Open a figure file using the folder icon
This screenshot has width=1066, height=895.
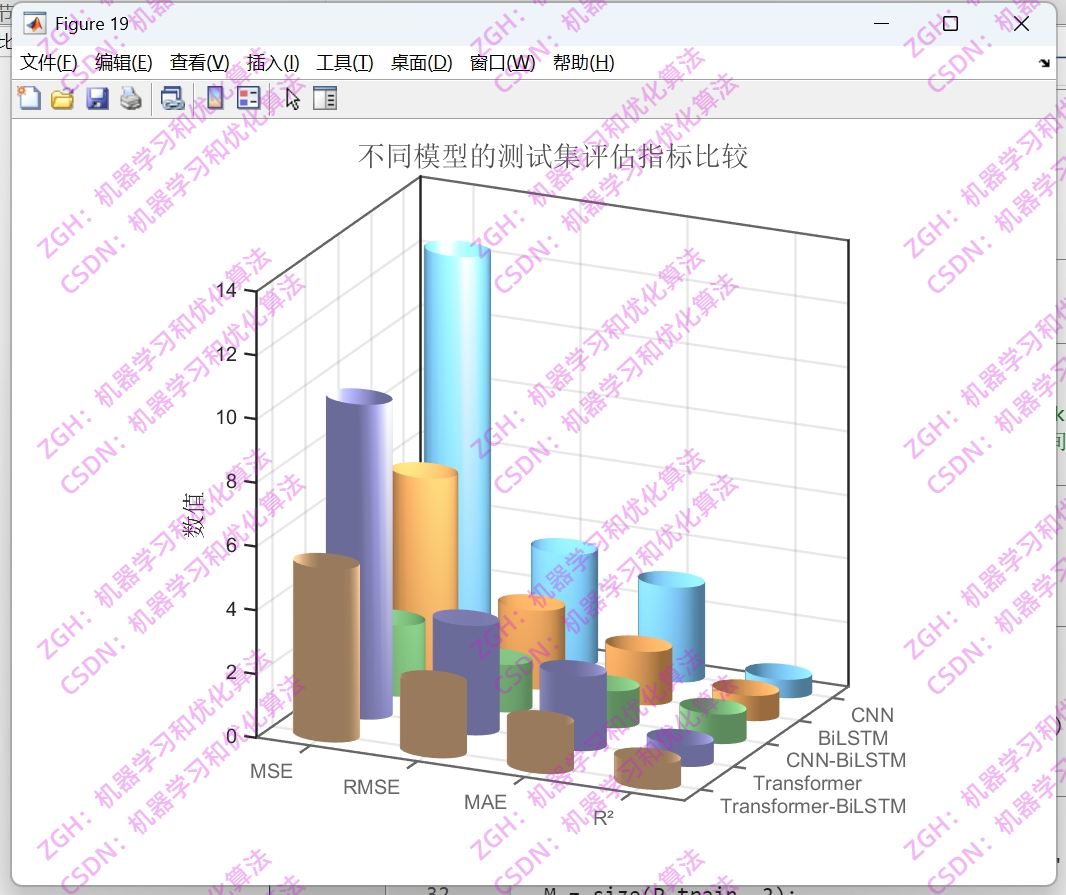(61, 97)
